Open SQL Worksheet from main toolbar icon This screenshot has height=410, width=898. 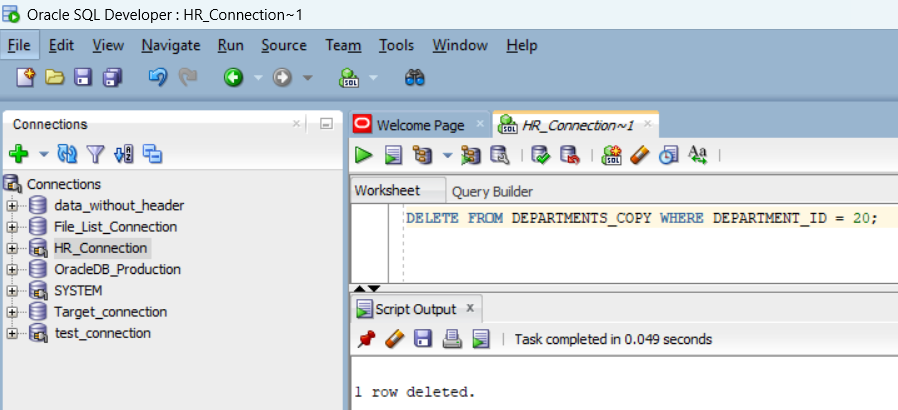click(349, 77)
